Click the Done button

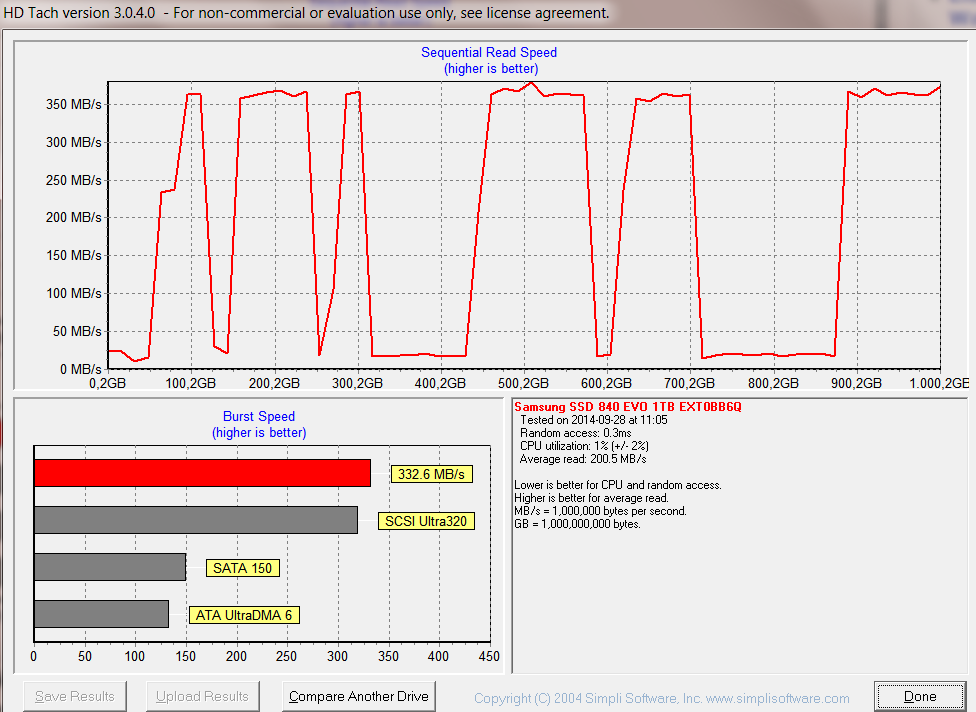(920, 696)
